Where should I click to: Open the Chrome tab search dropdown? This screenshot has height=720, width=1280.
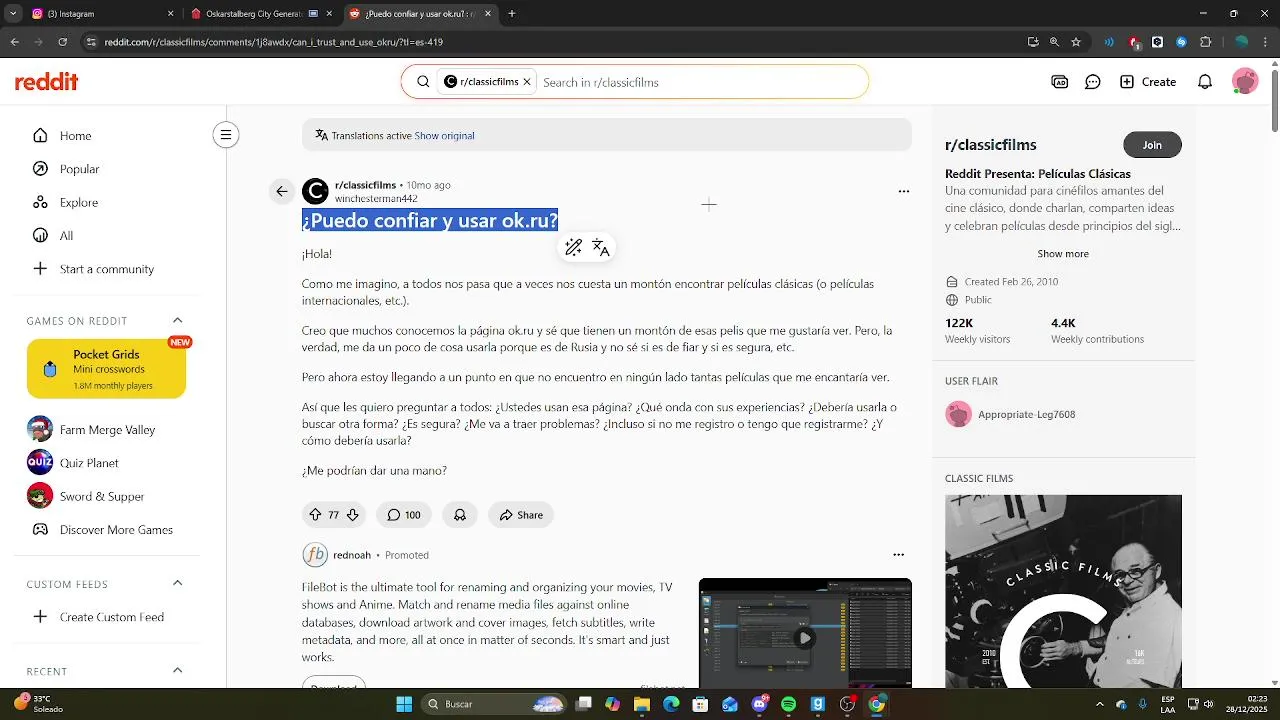13,14
